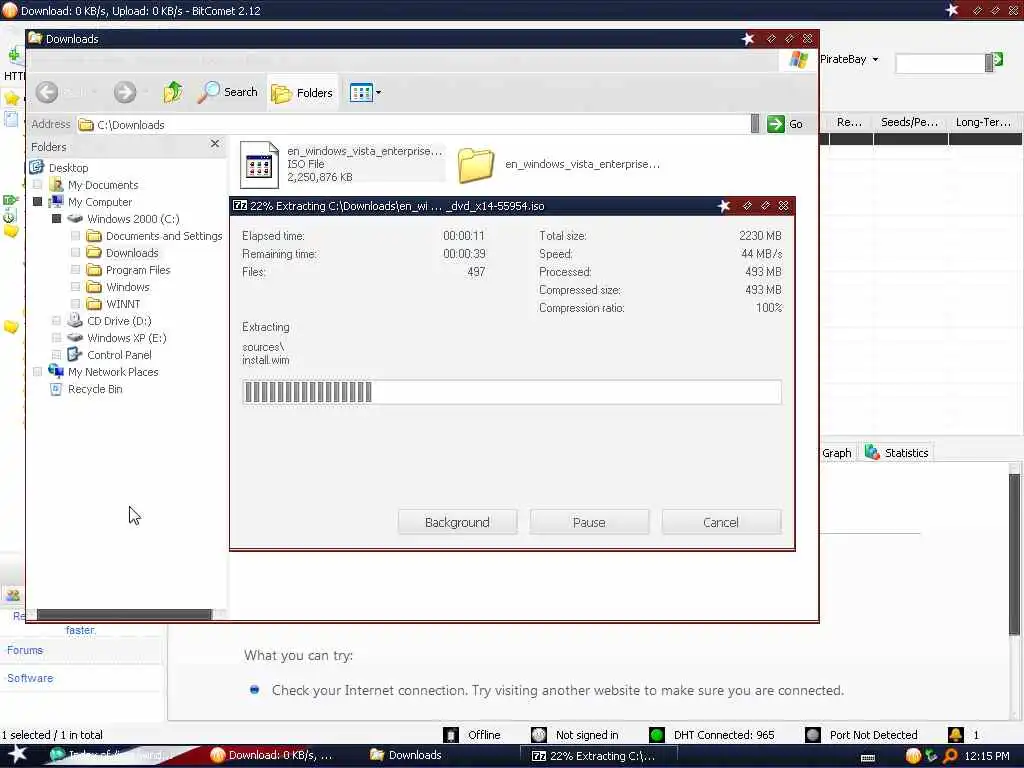Collapse Windows 2000 (C:) tree node
Screen dimensions: 1024x768
click(x=57, y=219)
